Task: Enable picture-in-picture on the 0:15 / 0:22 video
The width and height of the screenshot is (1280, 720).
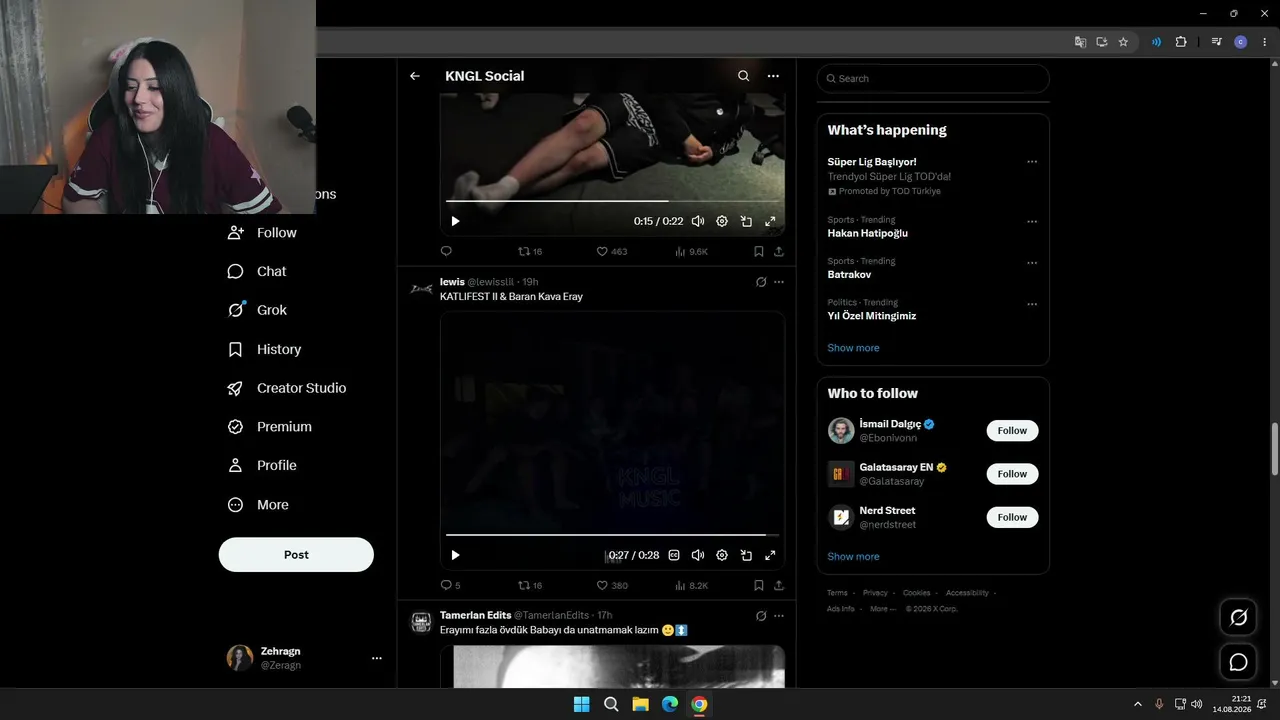Action: click(746, 221)
